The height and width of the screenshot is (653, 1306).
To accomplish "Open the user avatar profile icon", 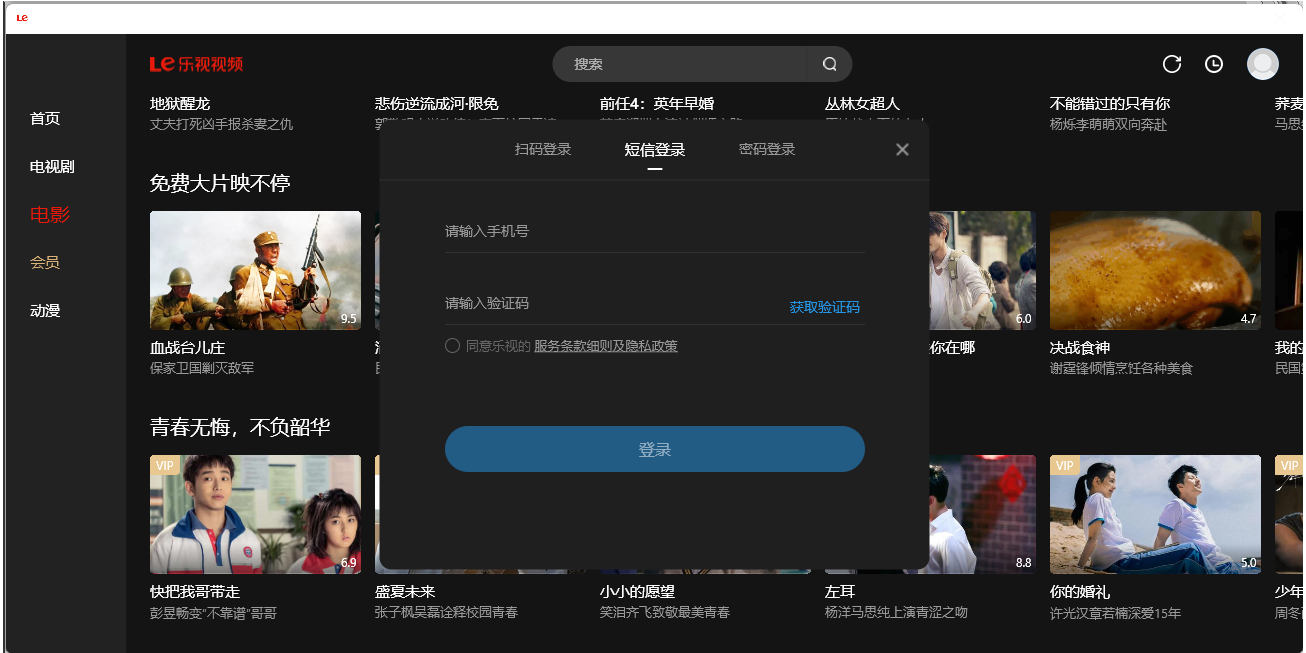I will [1262, 64].
